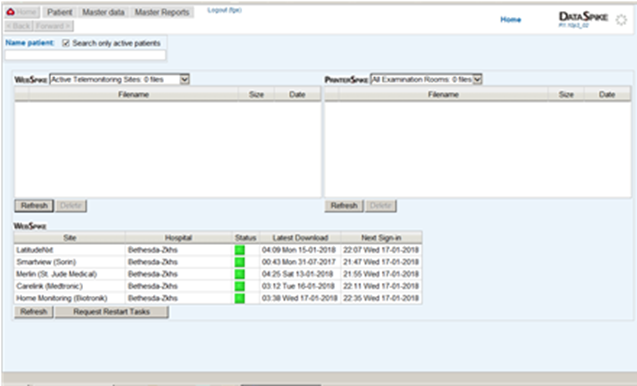Viewport: 637px width, 386px height.
Task: Click Delete under the PrinterSpike file list
Action: coord(381,206)
